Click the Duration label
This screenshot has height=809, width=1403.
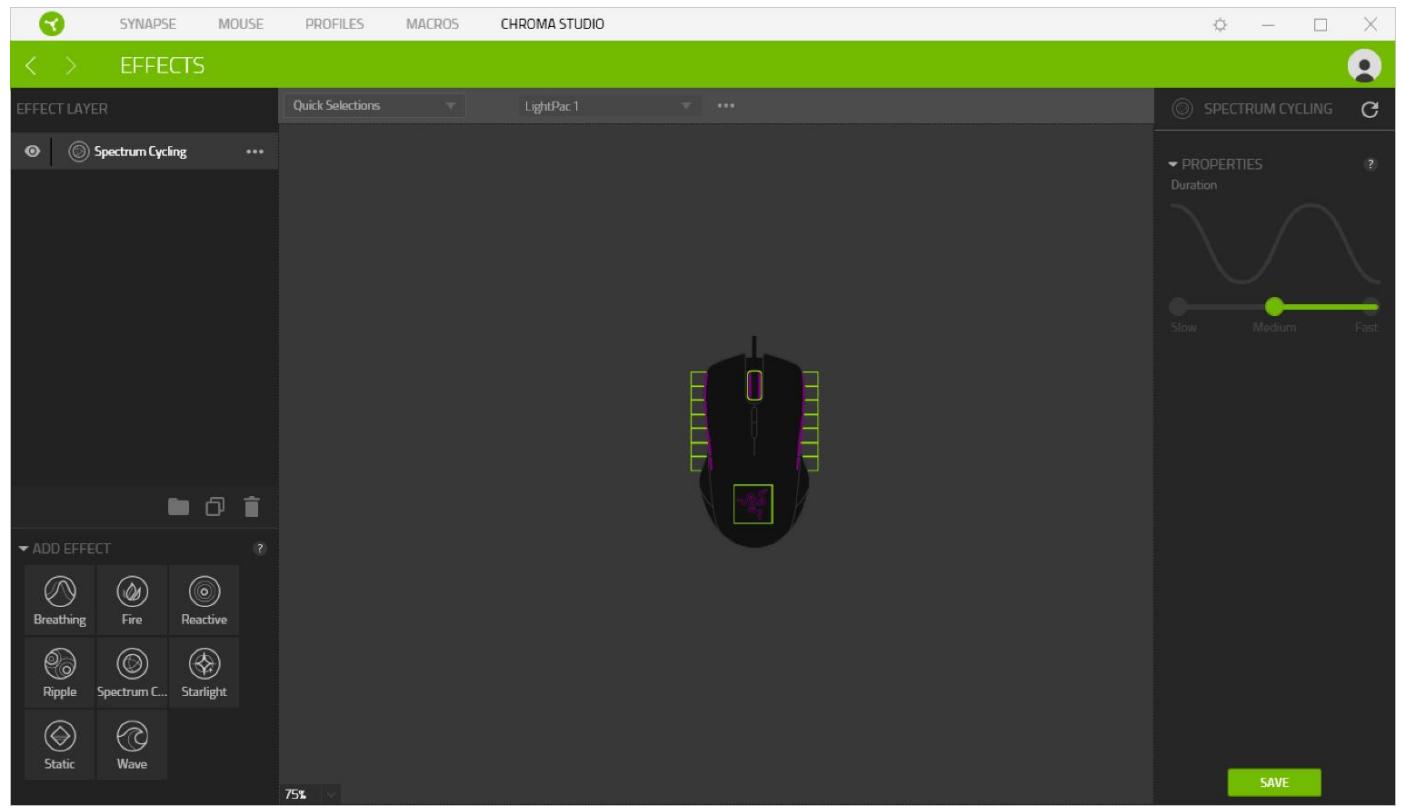point(1194,185)
